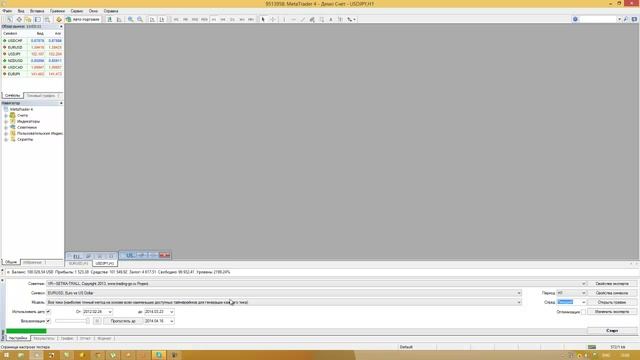Screen dimensions: 640x360
Task: Switch to Избранное tab in Navigator
Action: 32,262
